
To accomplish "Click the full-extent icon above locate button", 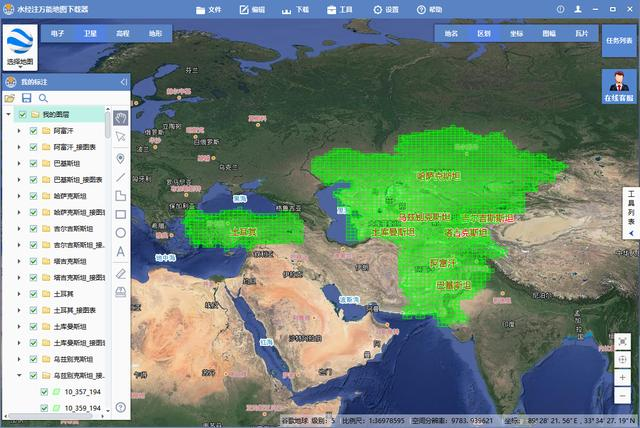I will (x=622, y=342).
